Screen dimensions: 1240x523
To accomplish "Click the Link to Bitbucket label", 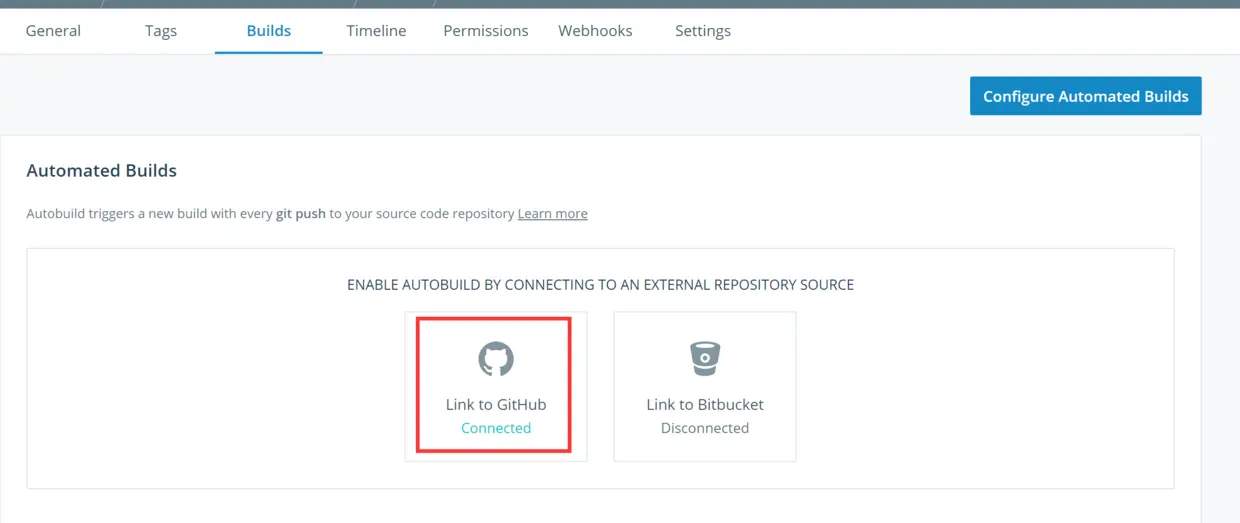I will coord(705,405).
